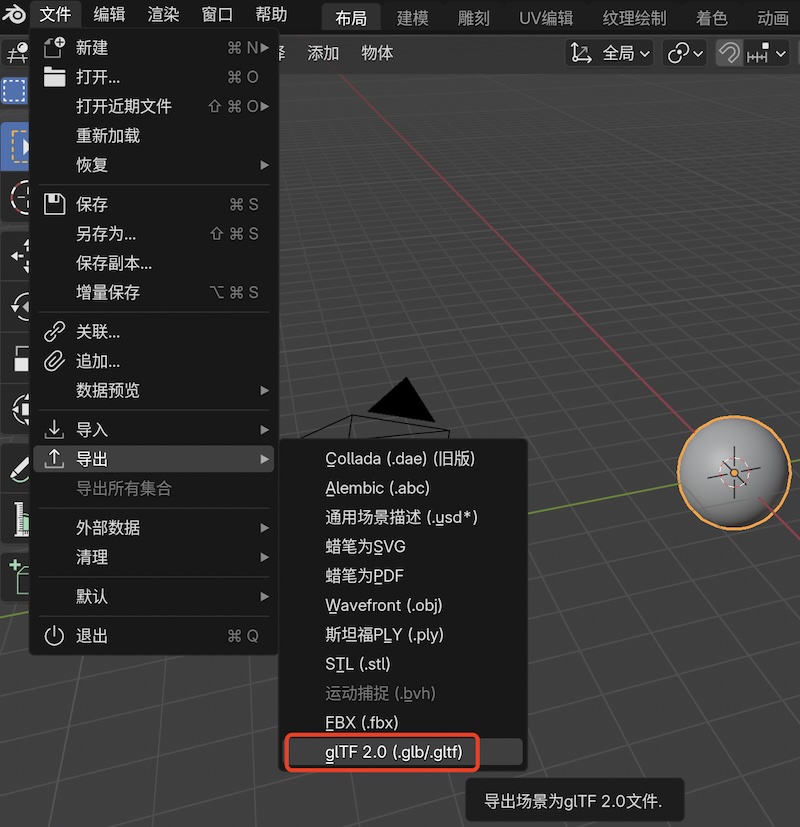Switch to the 着色 workspace tab

pyautogui.click(x=711, y=18)
